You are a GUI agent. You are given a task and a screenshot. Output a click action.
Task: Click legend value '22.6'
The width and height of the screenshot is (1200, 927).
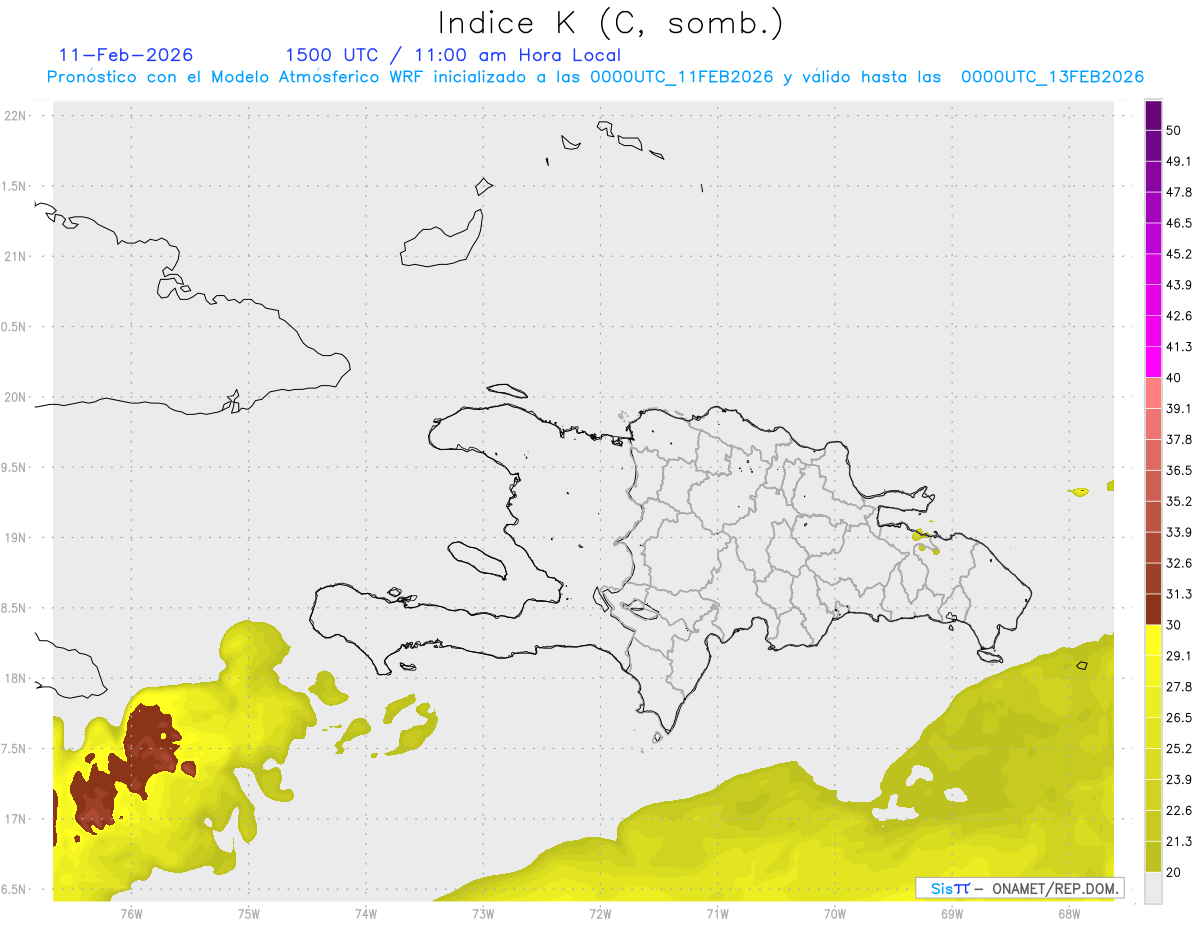pyautogui.click(x=1179, y=810)
